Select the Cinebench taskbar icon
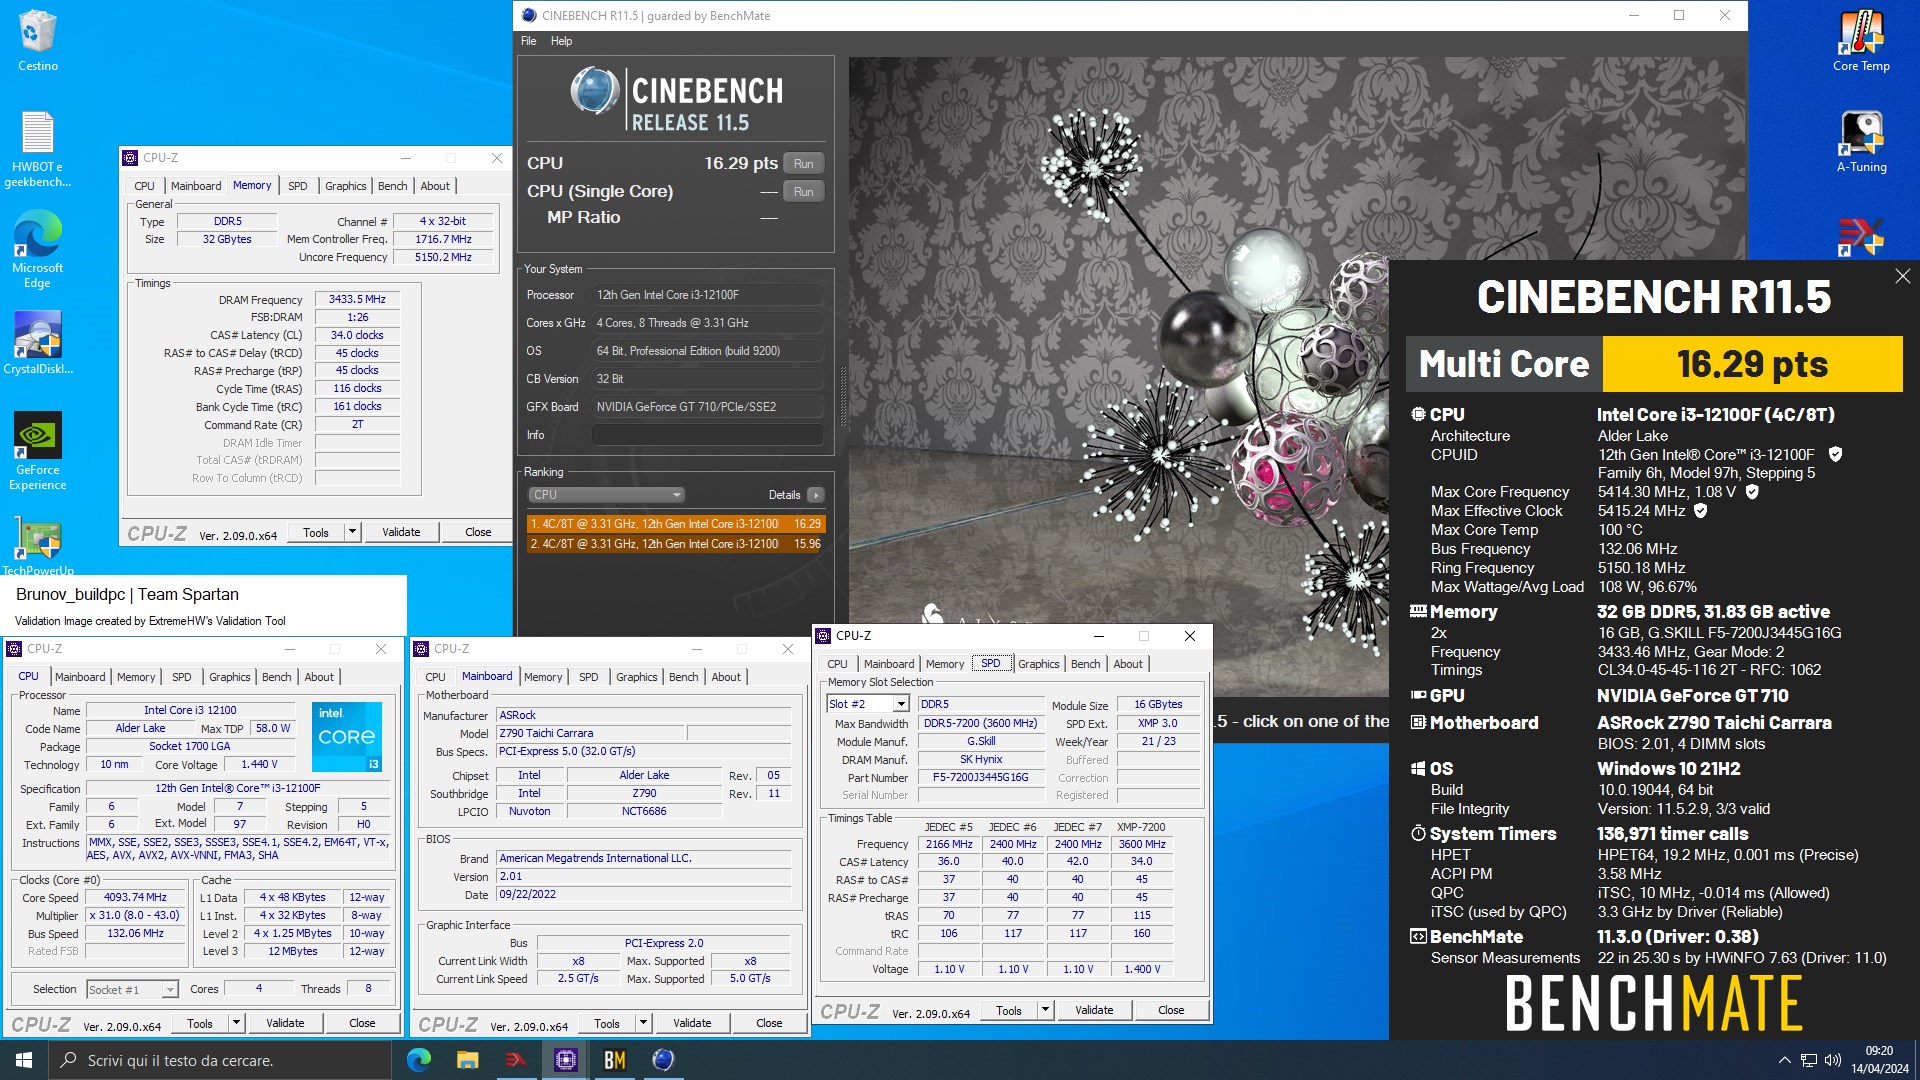The image size is (1920, 1080). [x=663, y=1060]
